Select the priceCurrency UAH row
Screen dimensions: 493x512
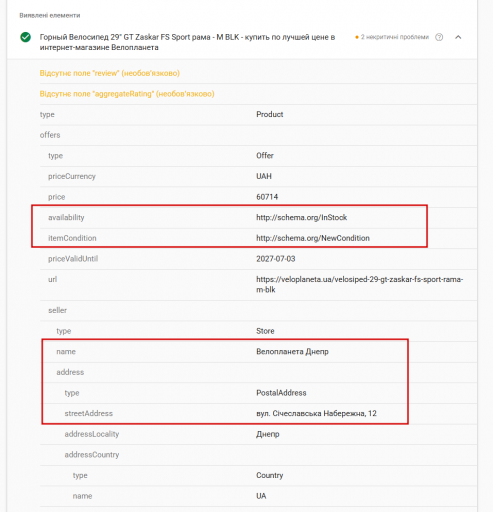(x=258, y=176)
